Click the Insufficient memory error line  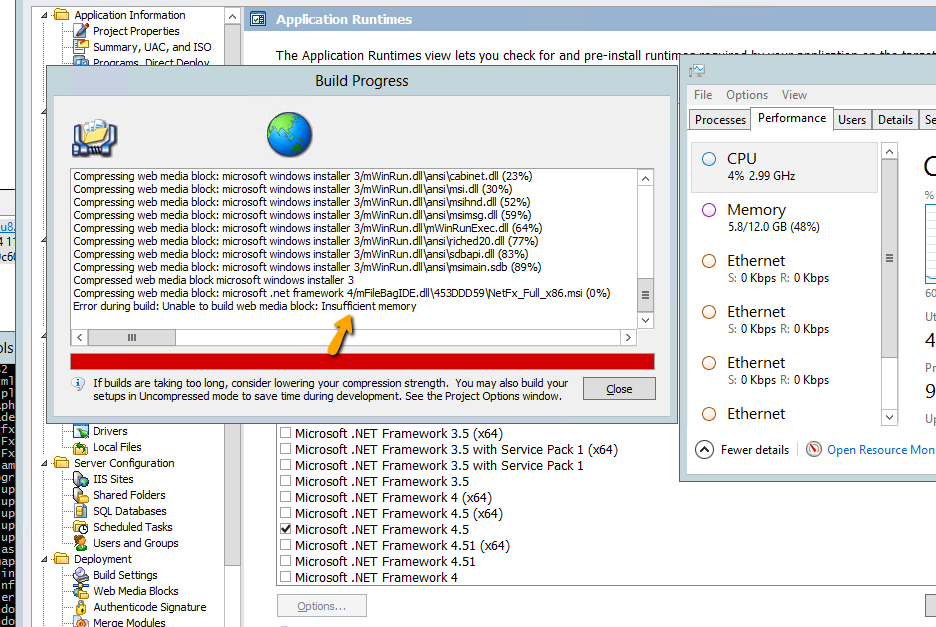[245, 306]
